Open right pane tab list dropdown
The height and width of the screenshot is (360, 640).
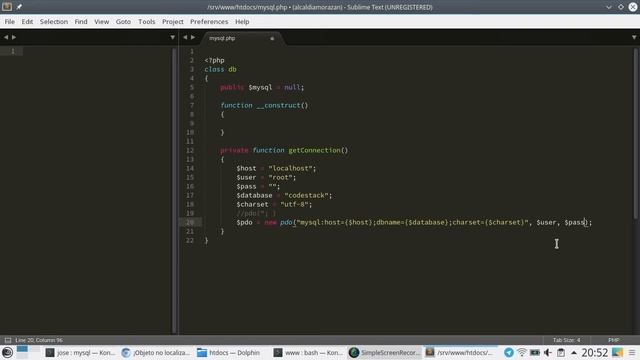(x=634, y=37)
